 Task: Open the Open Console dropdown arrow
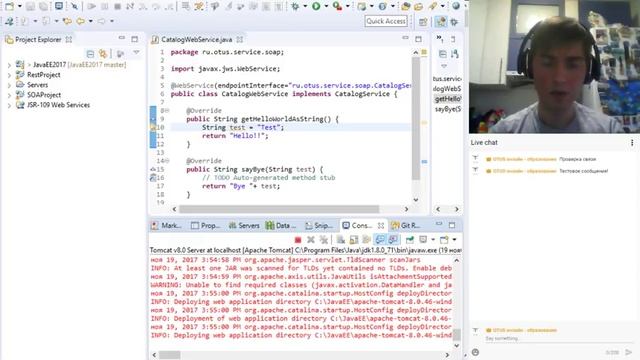454,240
